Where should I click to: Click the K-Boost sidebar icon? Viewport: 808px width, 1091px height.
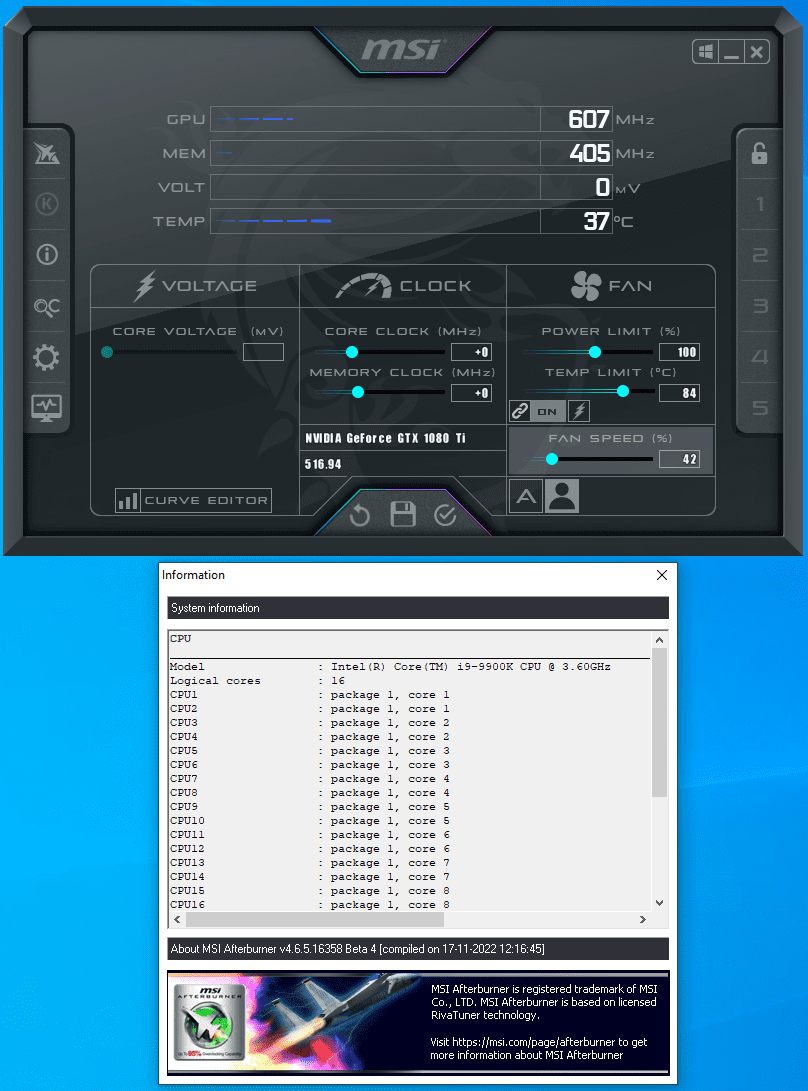coord(47,204)
